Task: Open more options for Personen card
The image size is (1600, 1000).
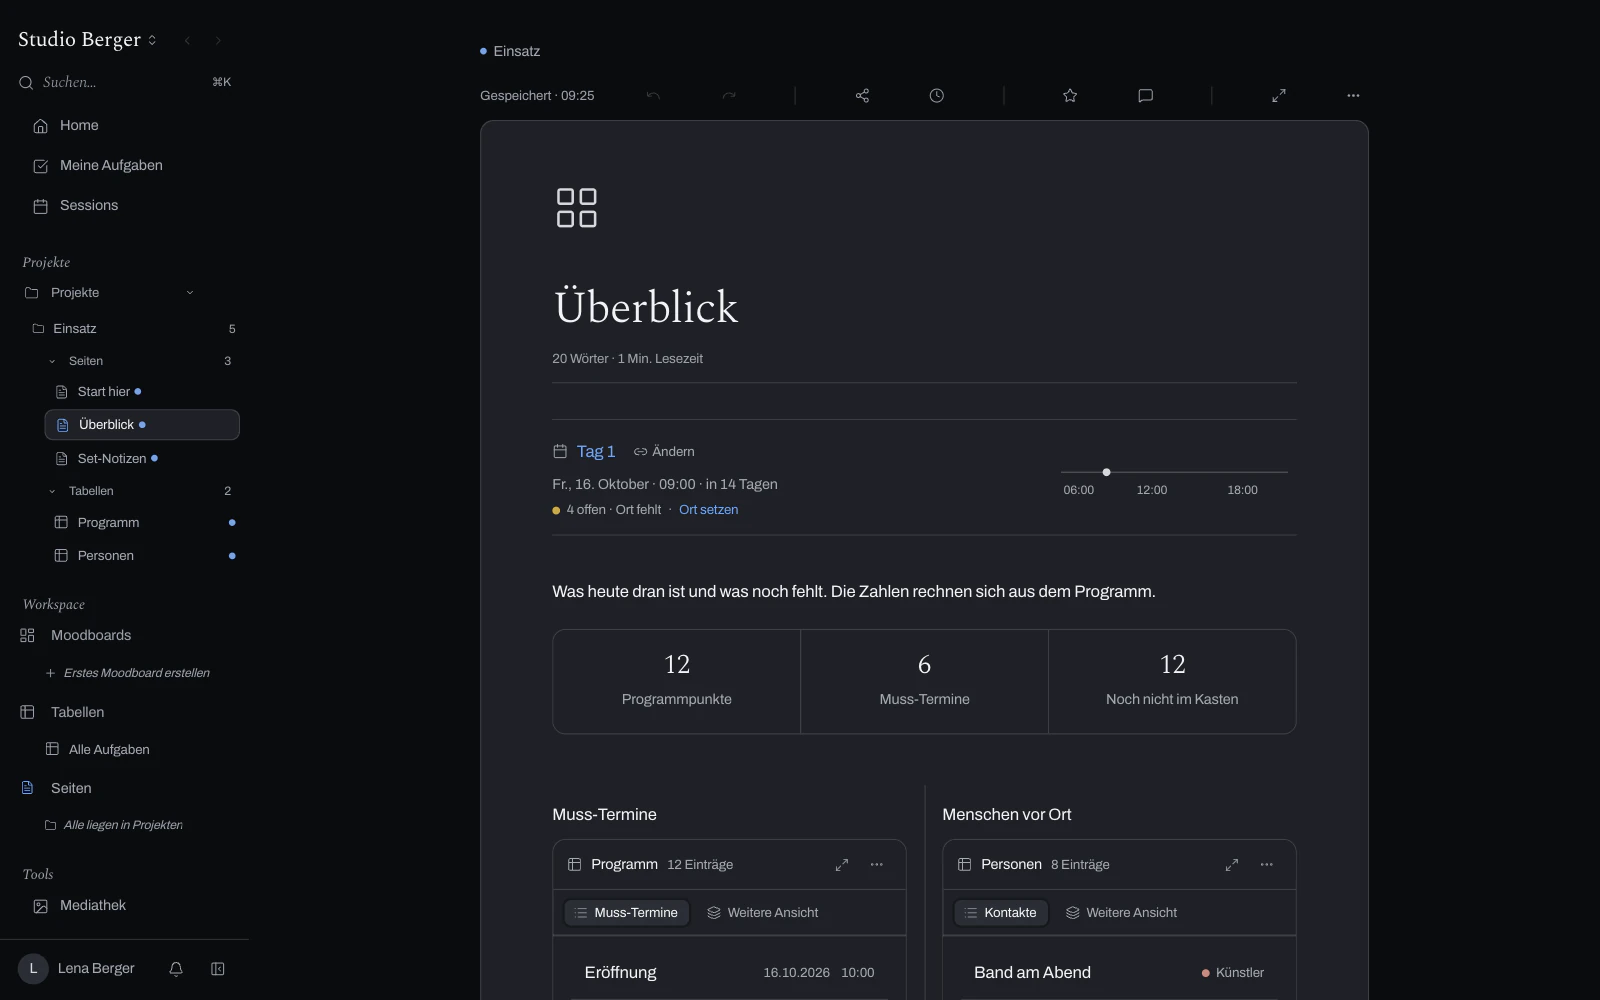Action: 1267,864
